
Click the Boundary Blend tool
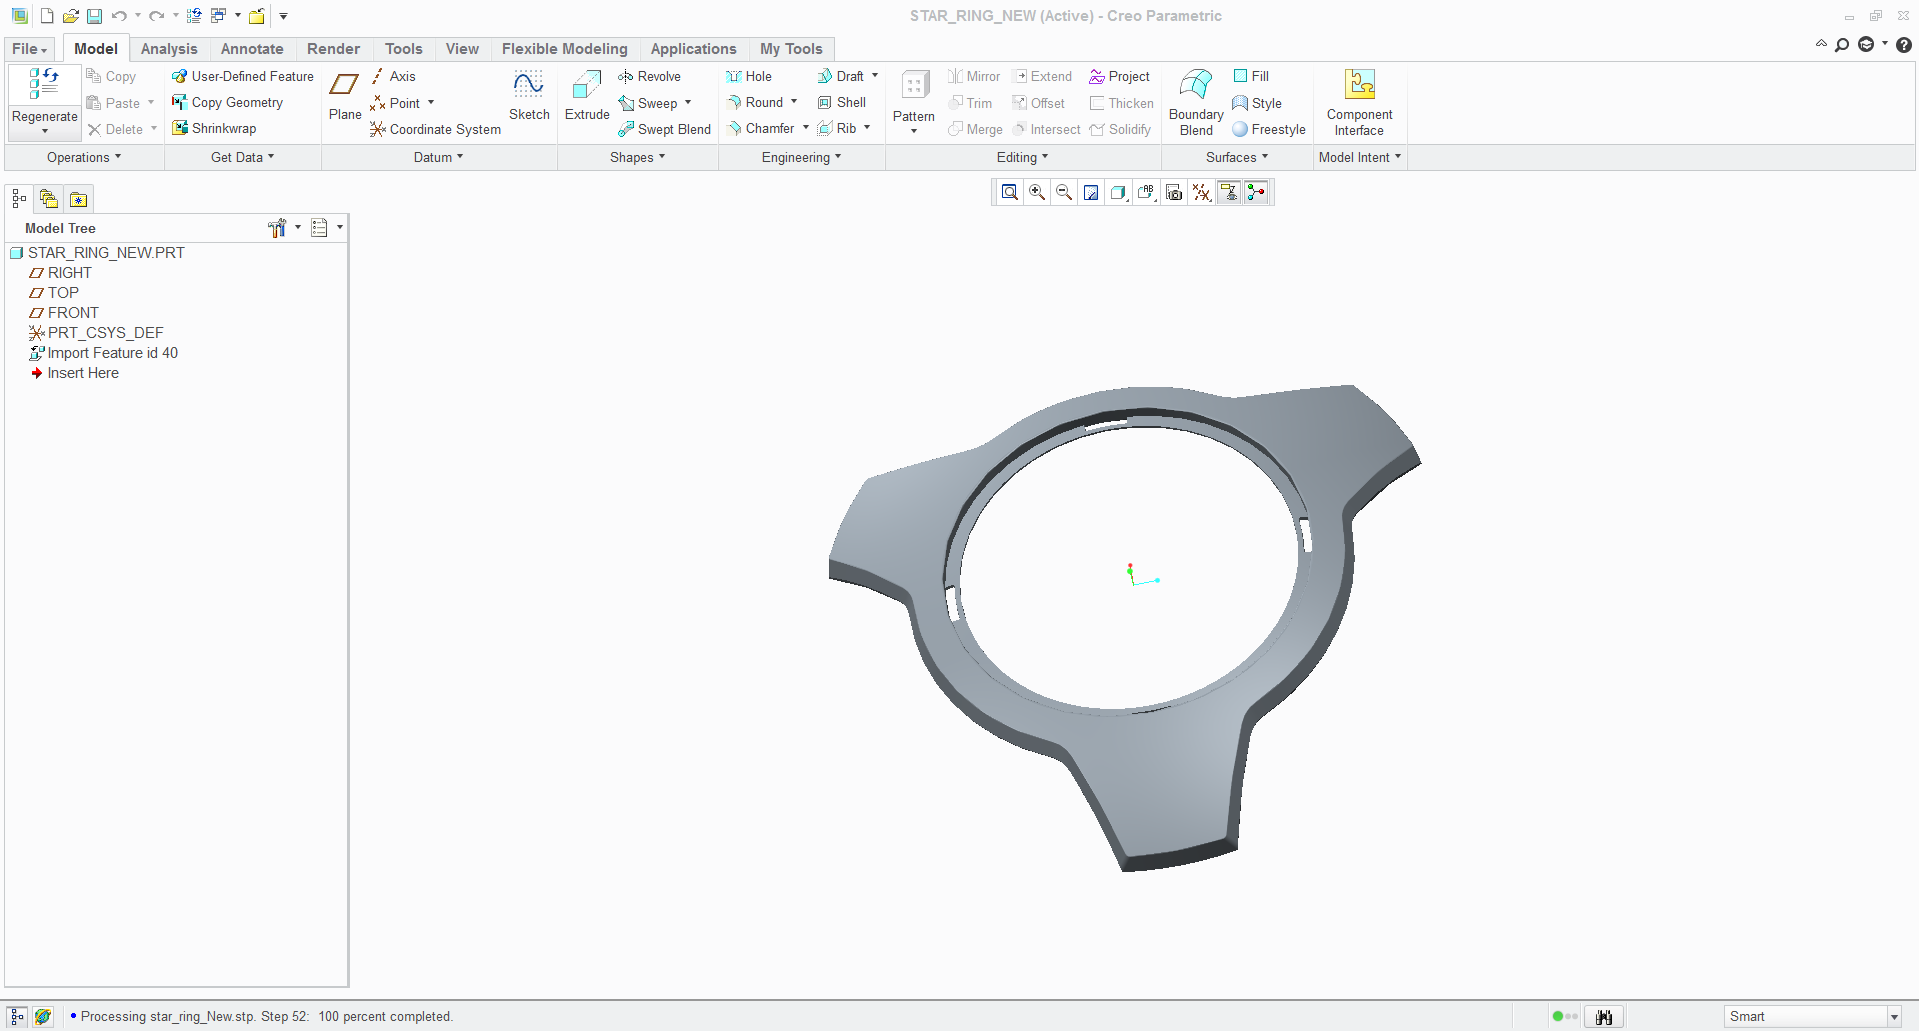tap(1196, 103)
